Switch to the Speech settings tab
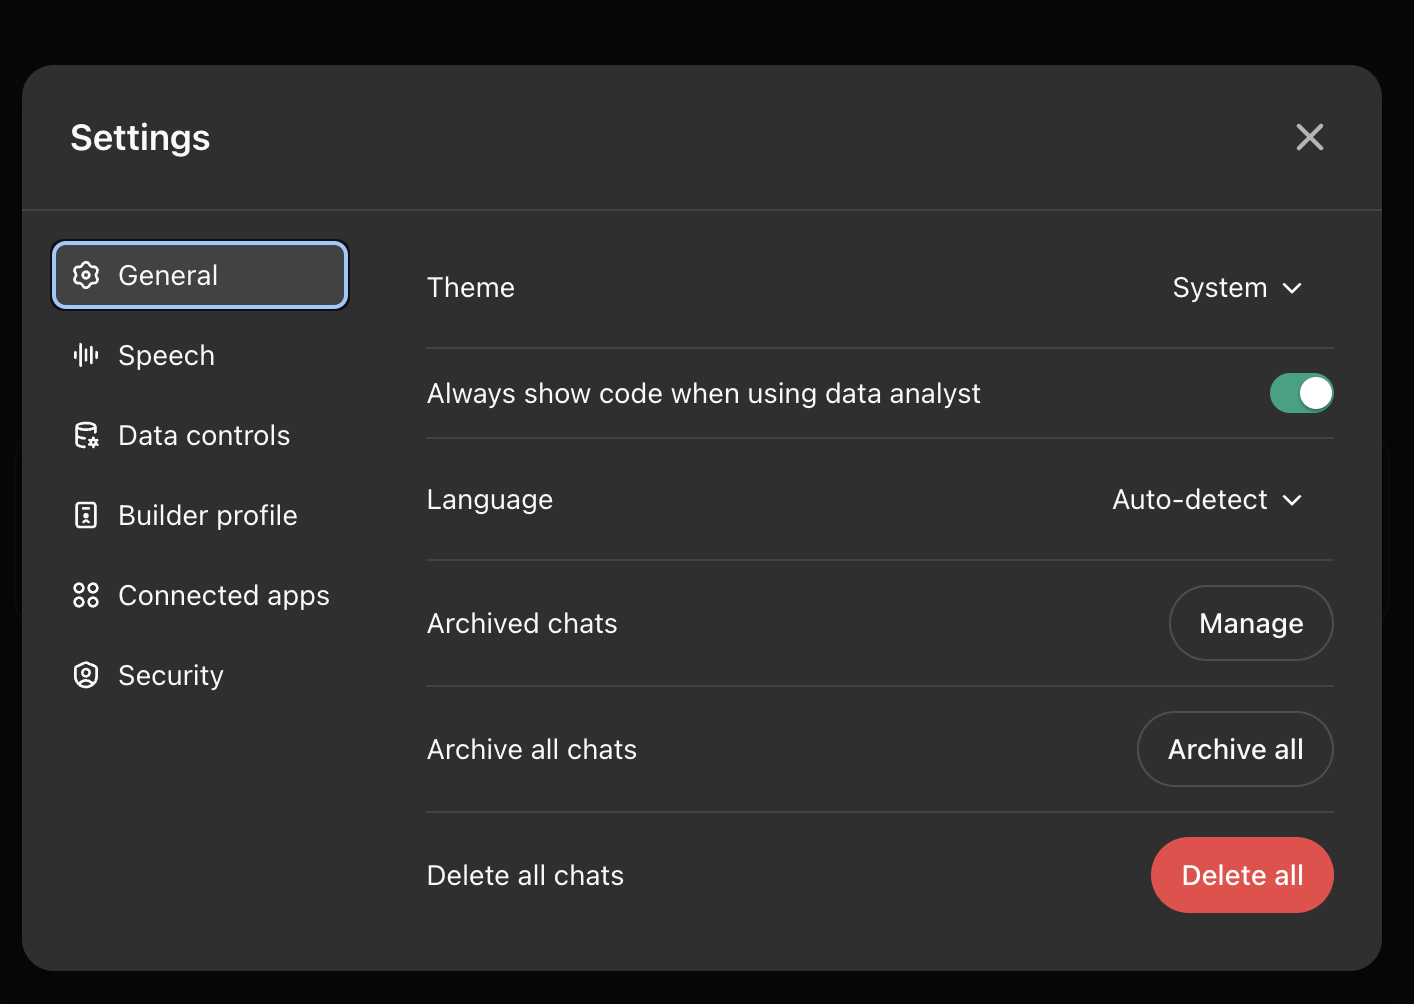 click(166, 355)
